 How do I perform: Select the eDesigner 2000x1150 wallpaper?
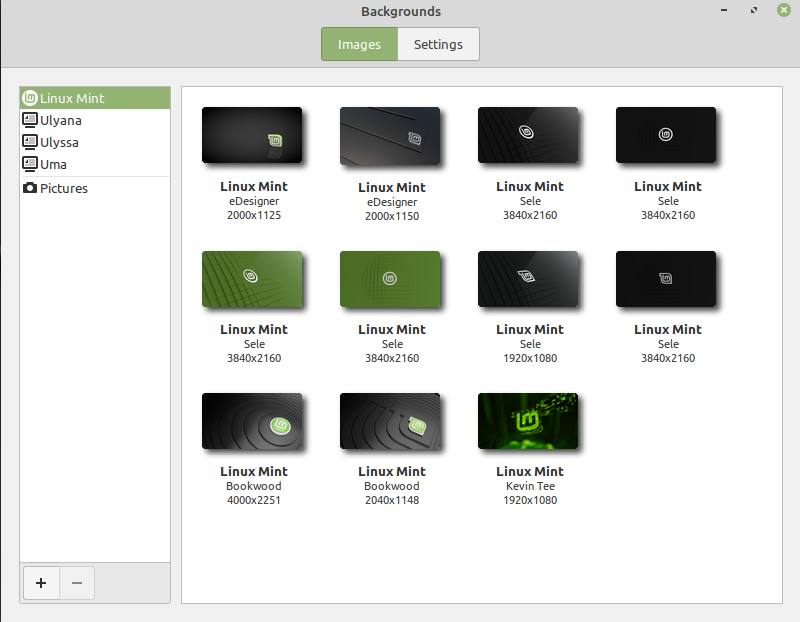(x=391, y=136)
